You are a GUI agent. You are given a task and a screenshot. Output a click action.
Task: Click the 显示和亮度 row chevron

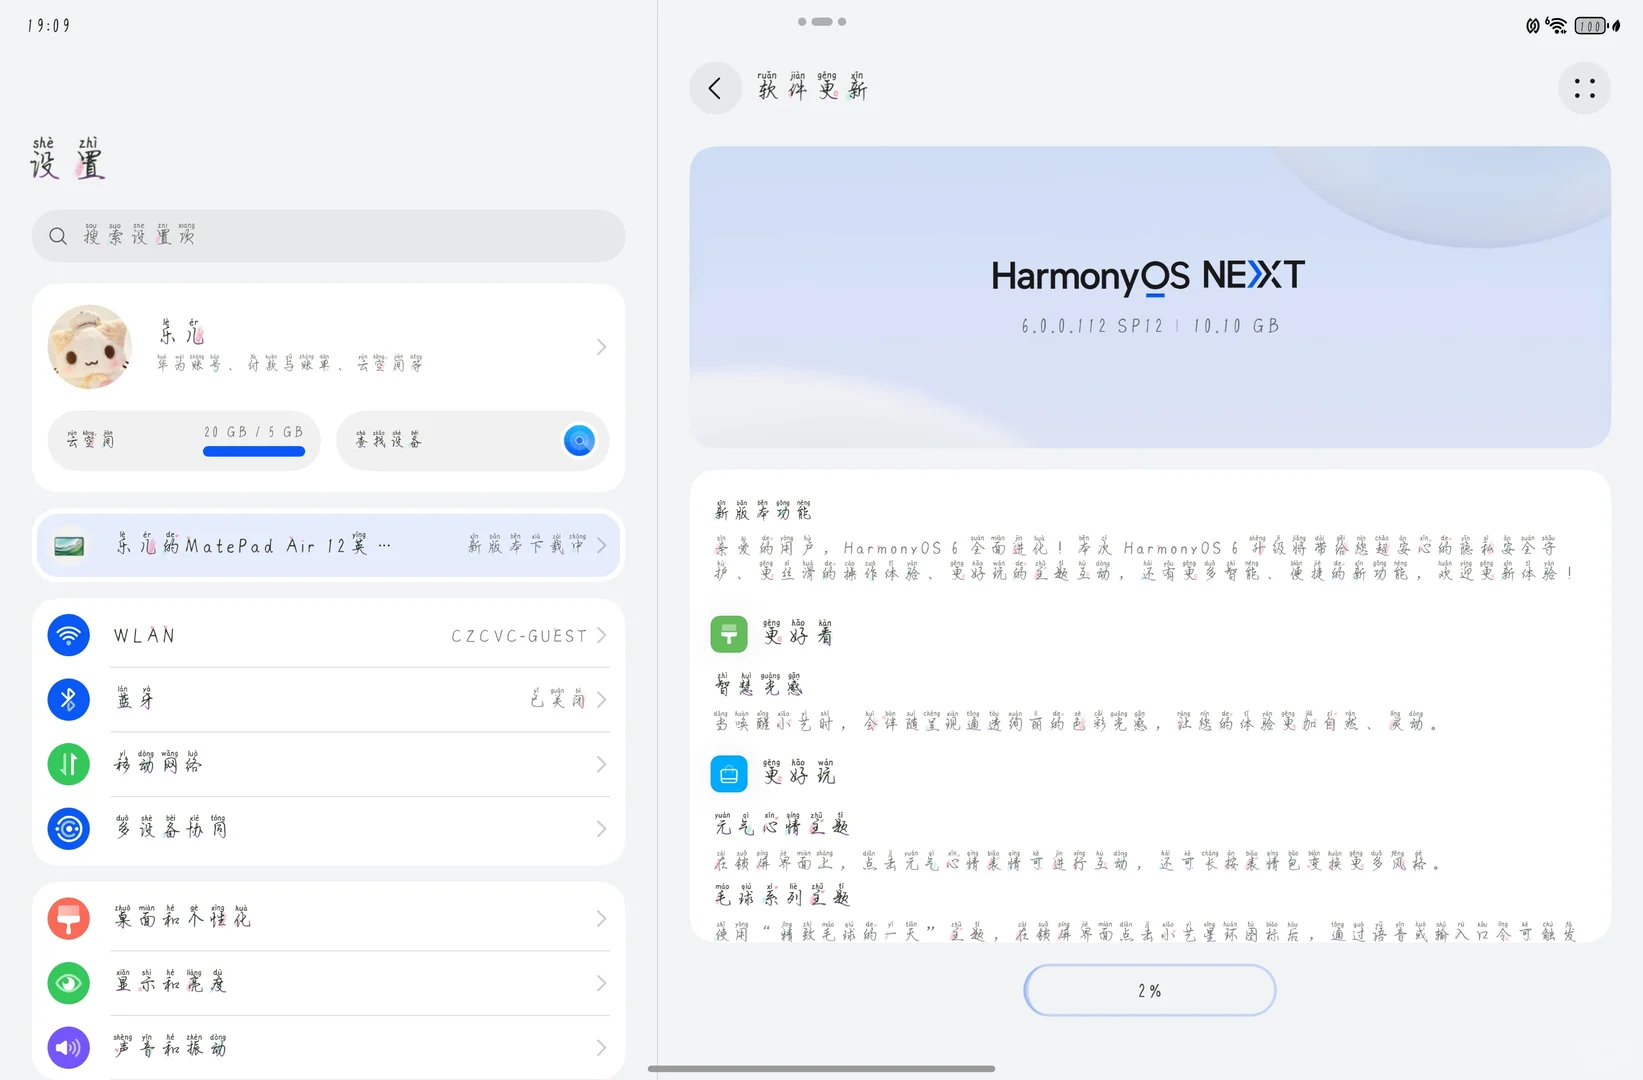click(601, 983)
